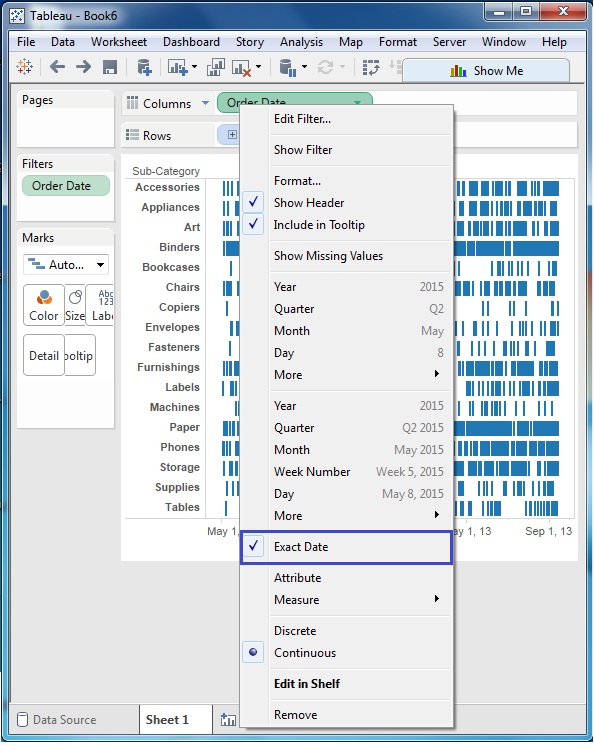Screen dimensions: 594x746
Task: Open the Marks type Automatic dropdown
Action: point(66,265)
